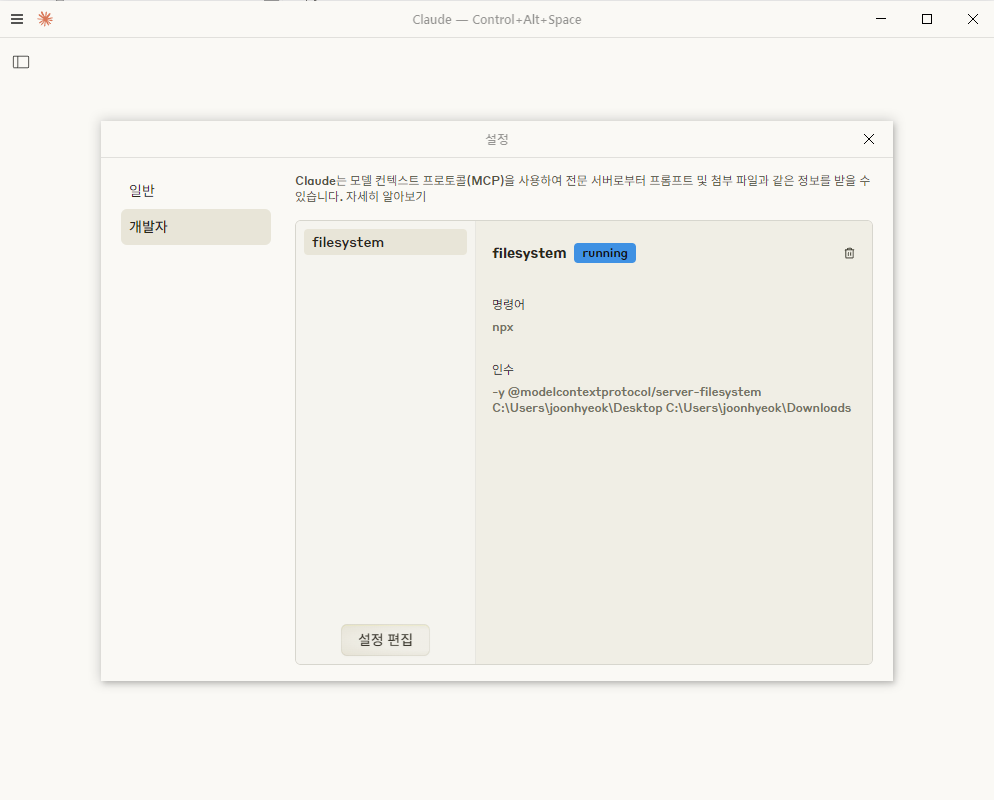The image size is (994, 800).
Task: Delete the filesystem server via trash icon
Action: point(849,253)
